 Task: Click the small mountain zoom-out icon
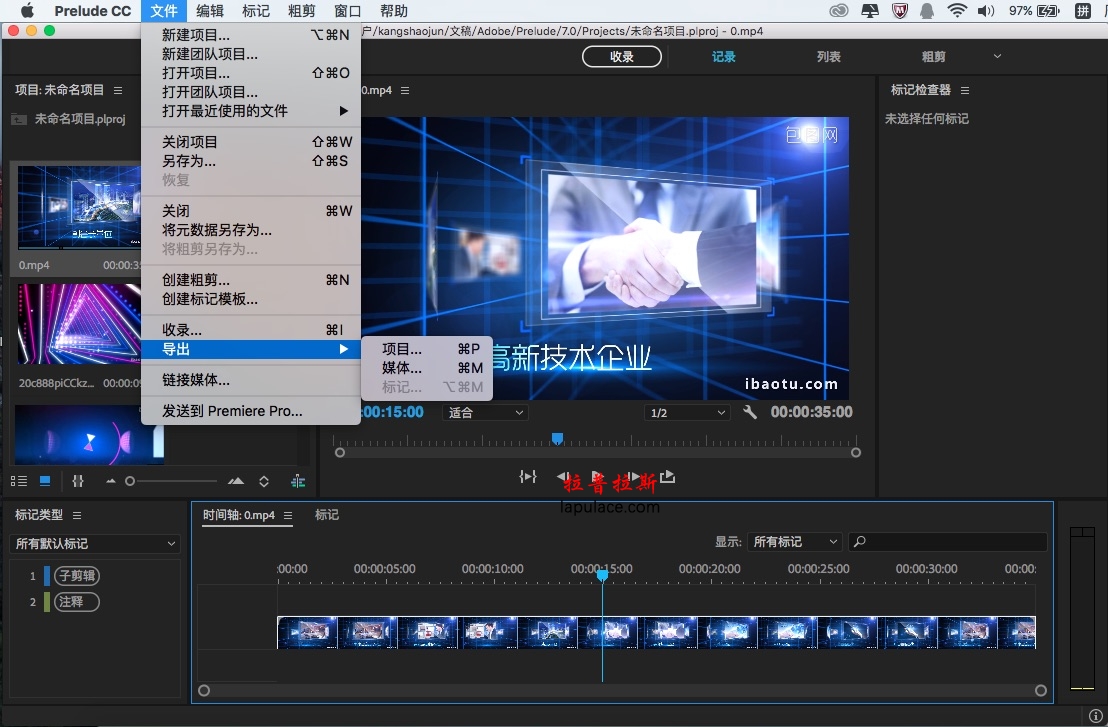pyautogui.click(x=110, y=481)
